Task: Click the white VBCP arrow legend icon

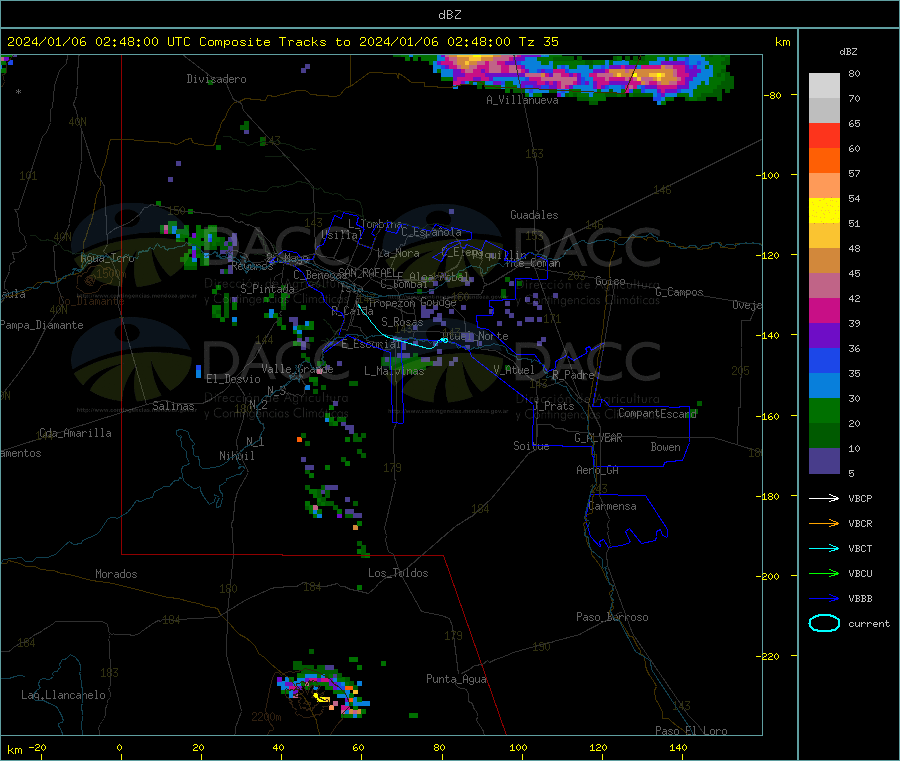Action: coord(824,498)
